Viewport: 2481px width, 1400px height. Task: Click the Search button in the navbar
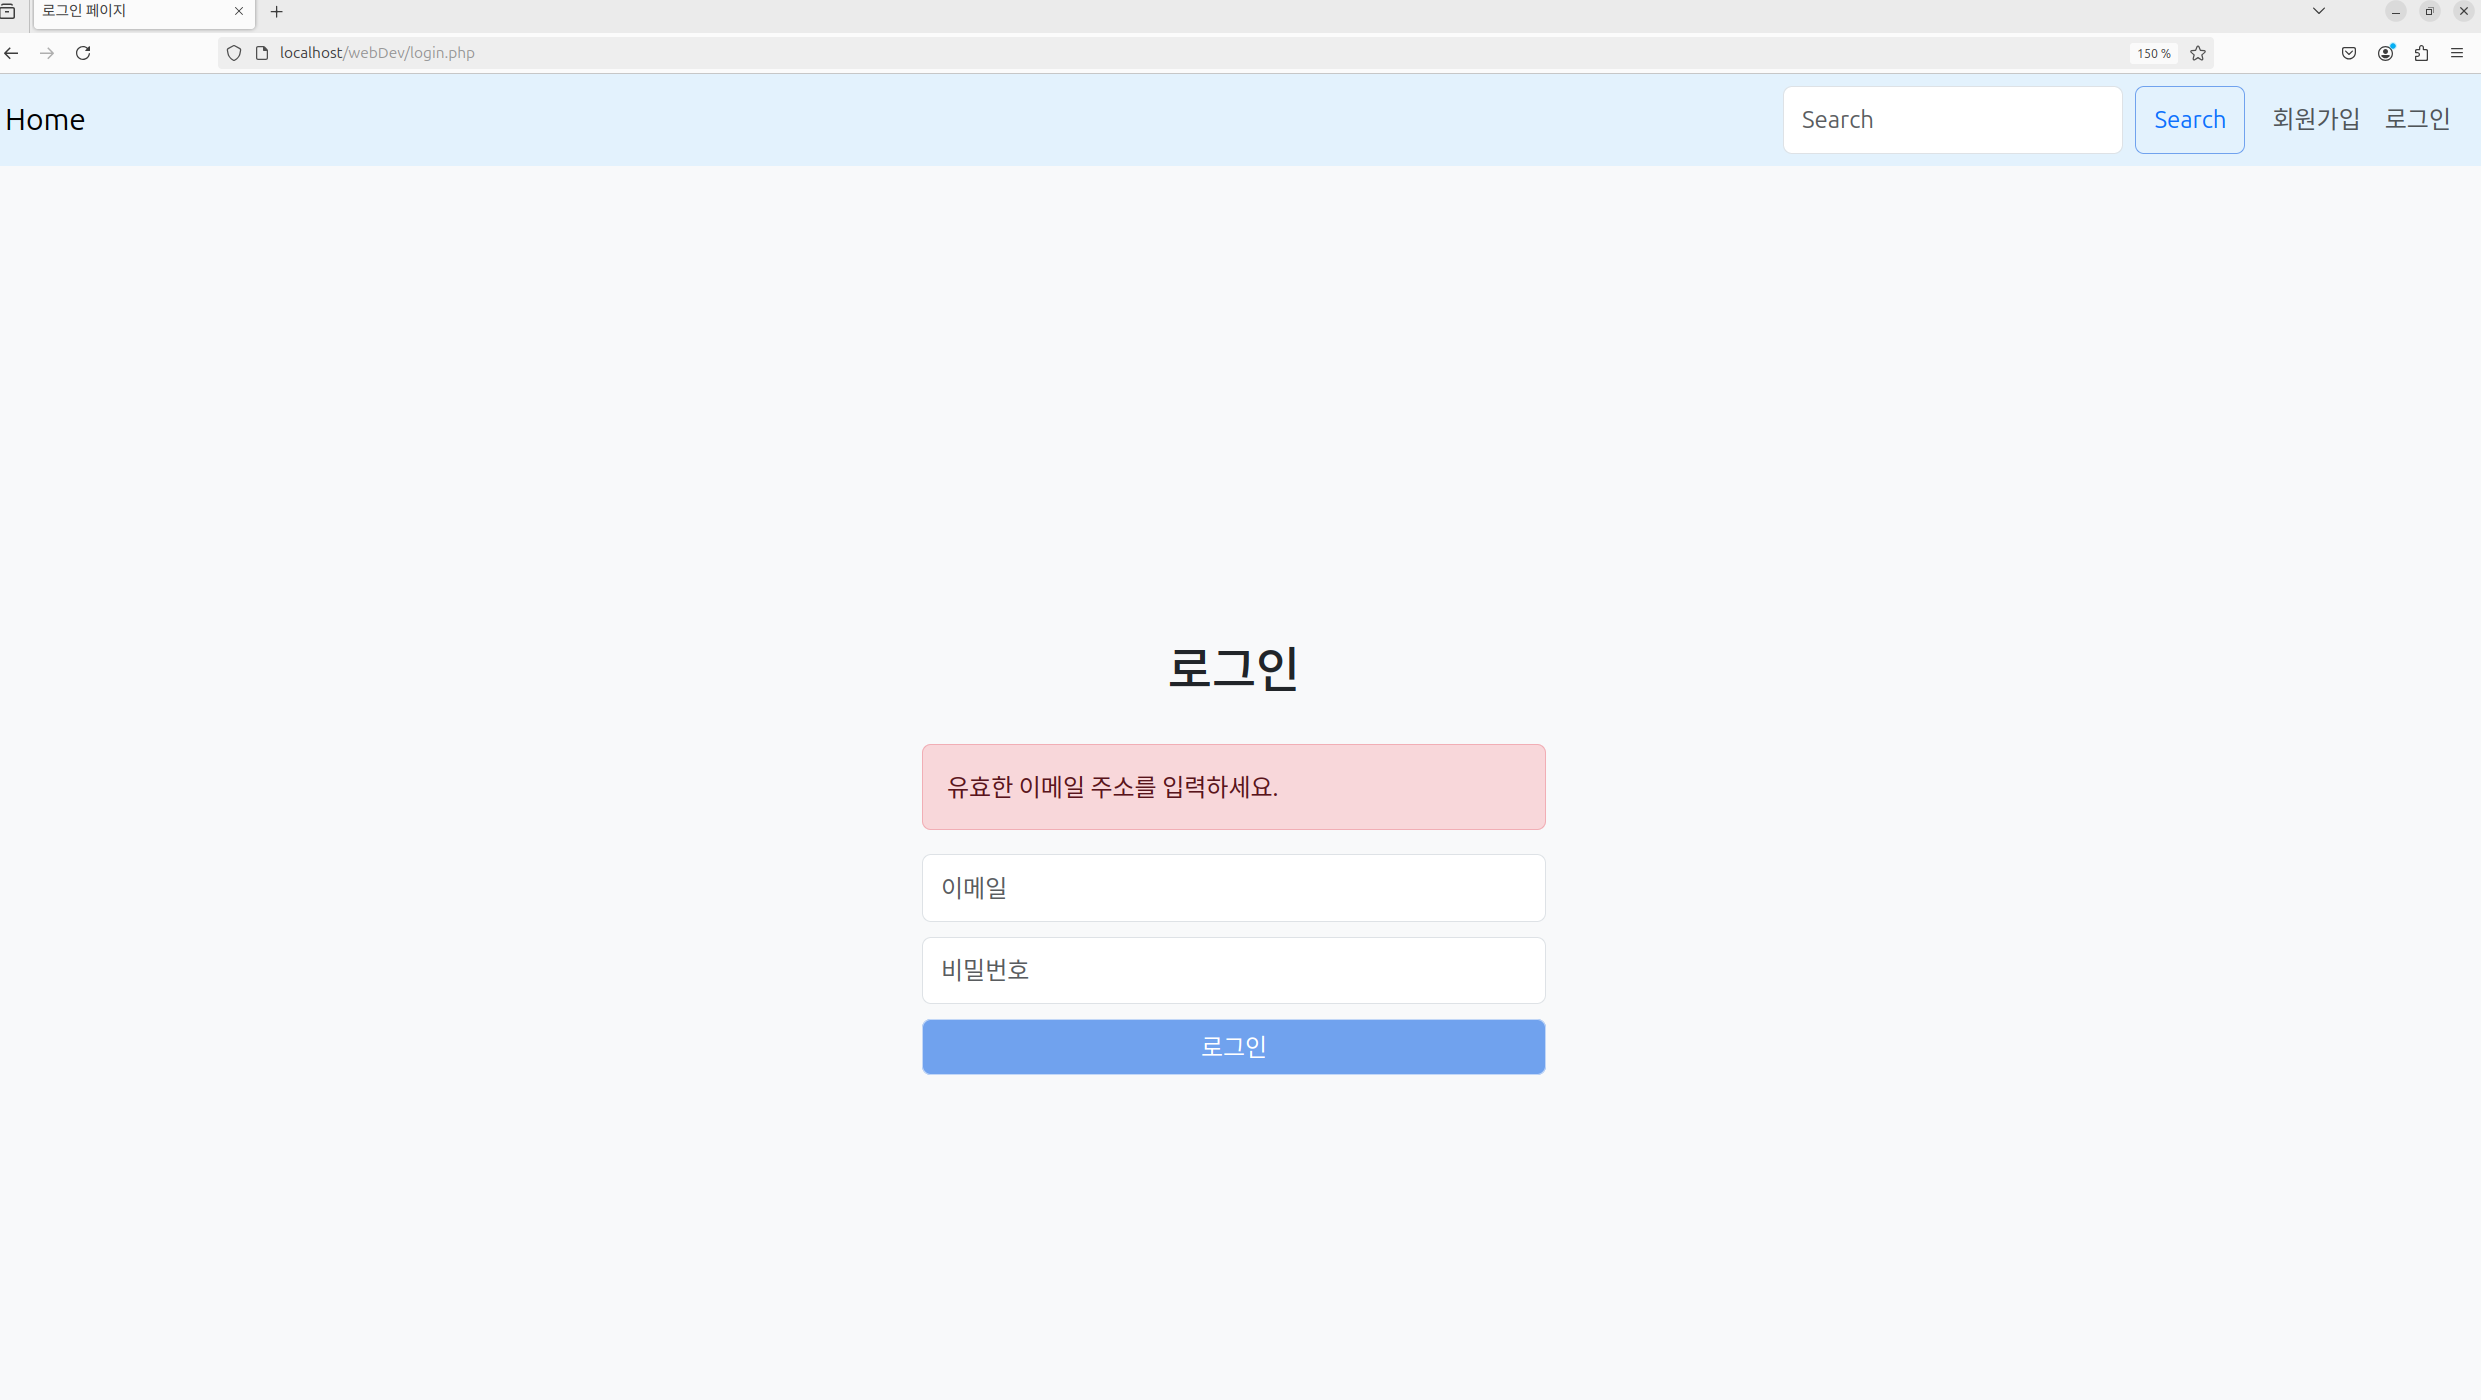pyautogui.click(x=2189, y=118)
